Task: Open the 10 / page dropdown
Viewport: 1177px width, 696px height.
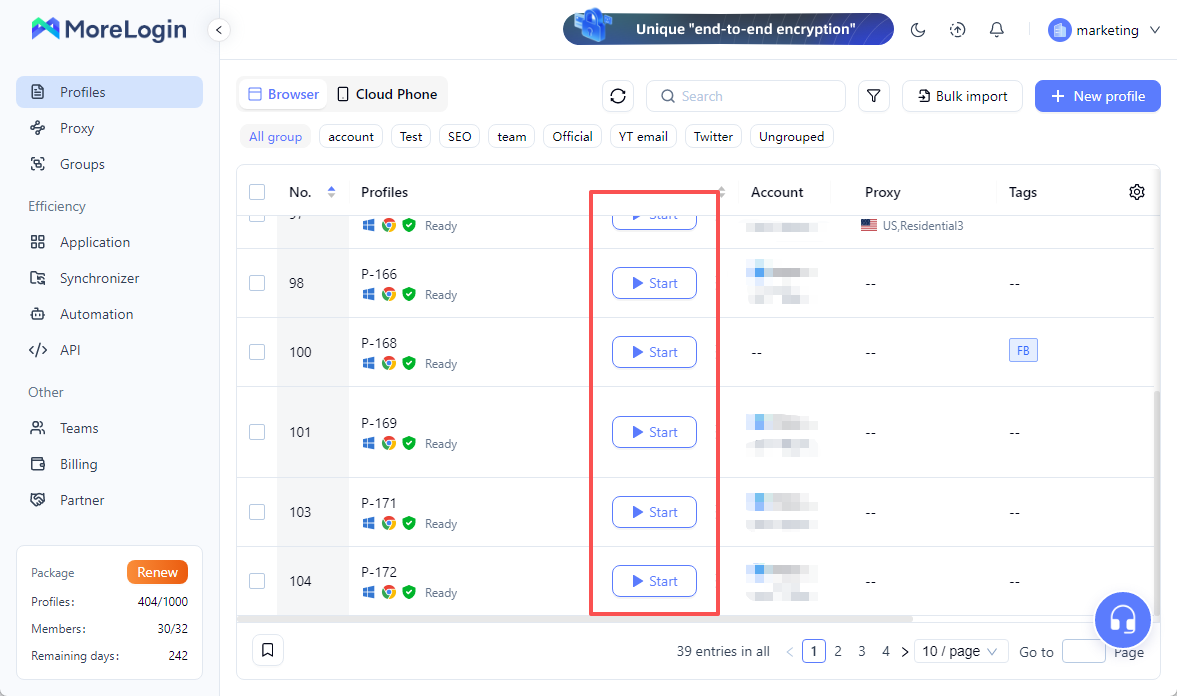Action: [x=960, y=651]
